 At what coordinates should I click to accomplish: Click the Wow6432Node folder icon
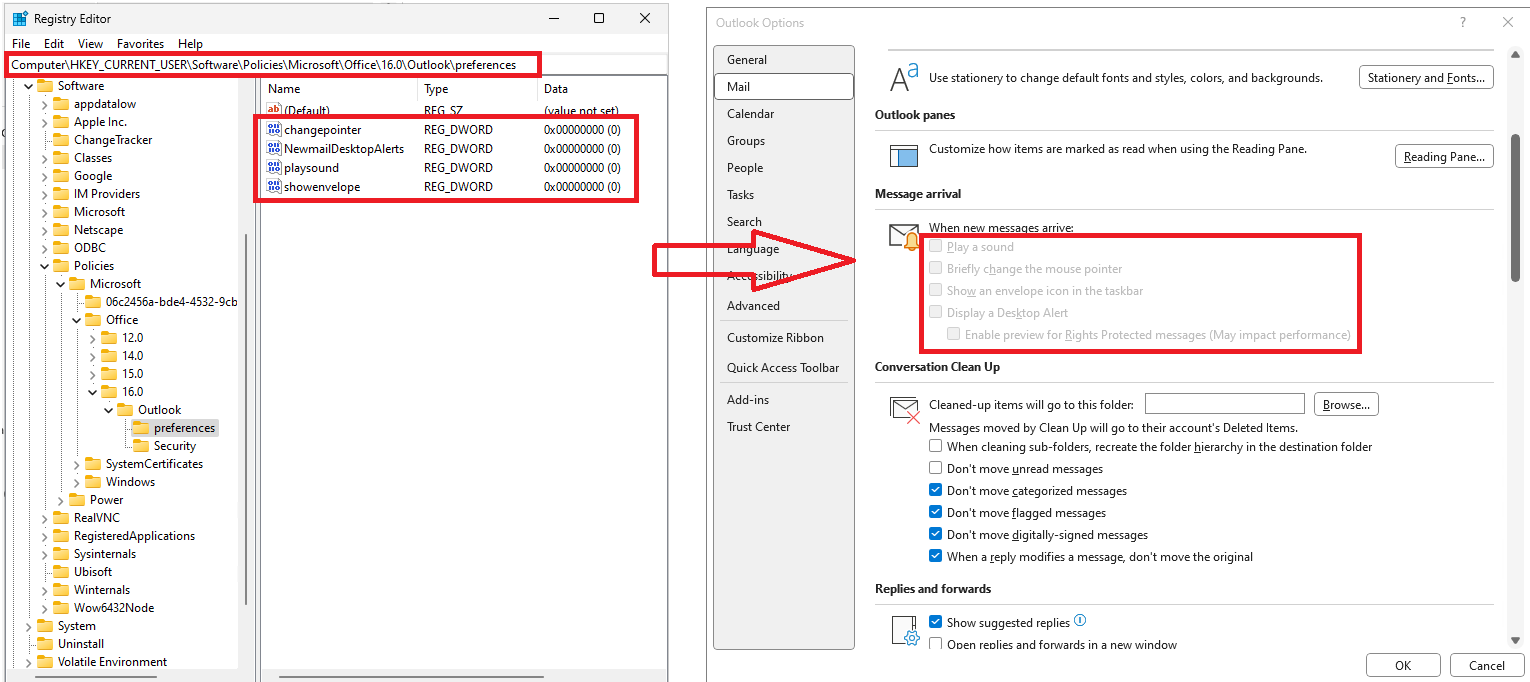pos(61,608)
